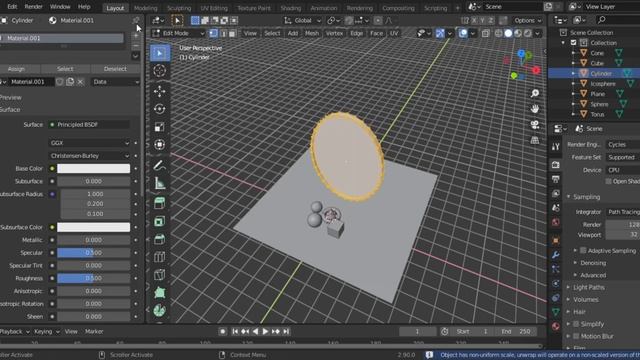Click the Deselect button in material panel
The image size is (640, 360).
[115, 69]
